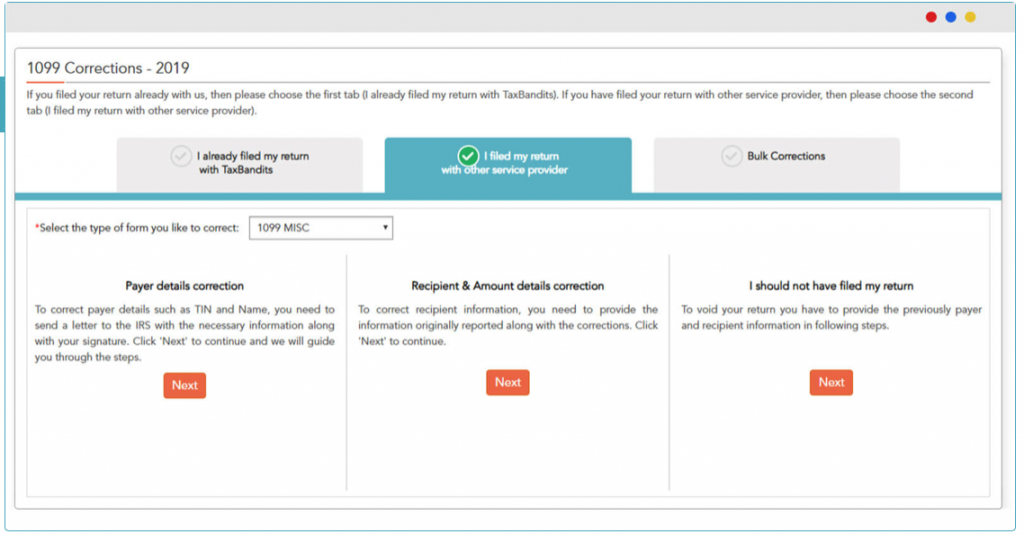Open the Bulk Corrections tab

[x=776, y=164]
